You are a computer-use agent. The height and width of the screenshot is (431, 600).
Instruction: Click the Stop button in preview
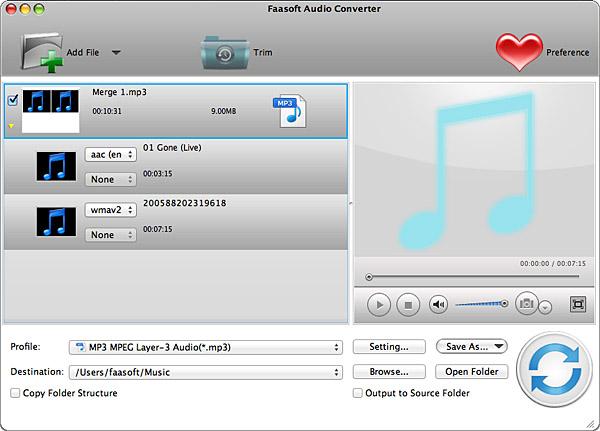(408, 305)
